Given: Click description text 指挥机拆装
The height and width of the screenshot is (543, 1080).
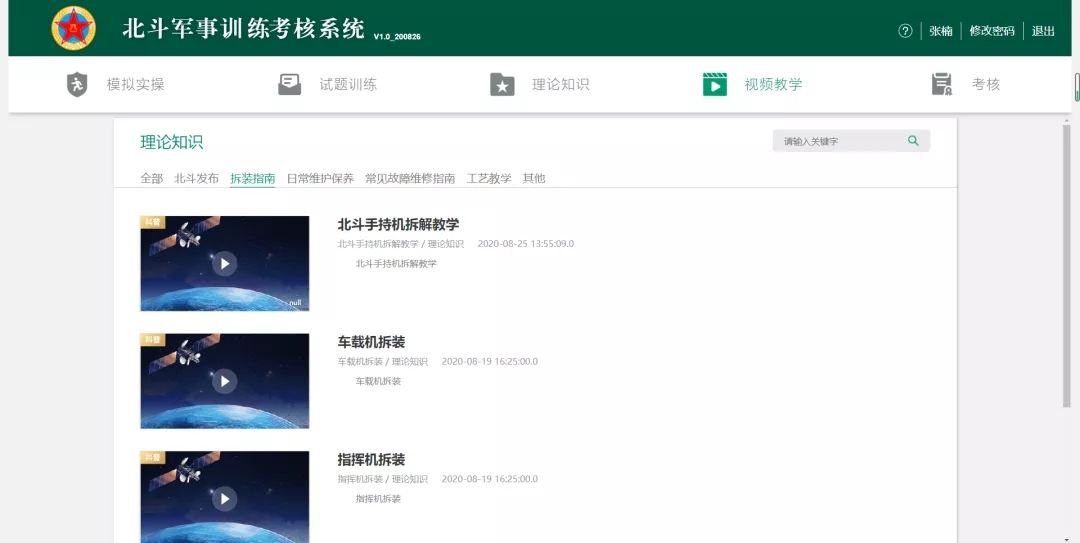Looking at the screenshot, I should (x=378, y=498).
